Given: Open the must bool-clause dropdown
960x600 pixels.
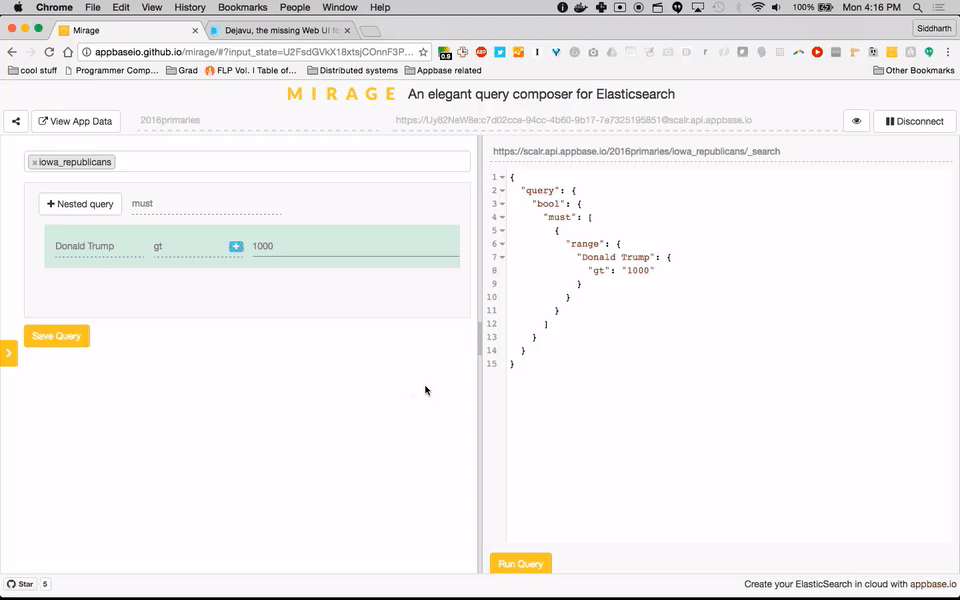Looking at the screenshot, I should point(206,204).
